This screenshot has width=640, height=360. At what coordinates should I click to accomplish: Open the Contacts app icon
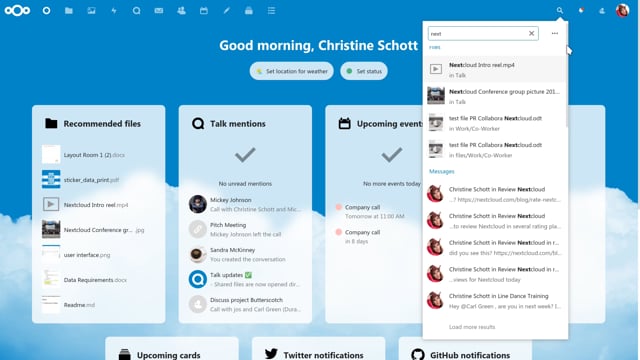click(x=181, y=11)
